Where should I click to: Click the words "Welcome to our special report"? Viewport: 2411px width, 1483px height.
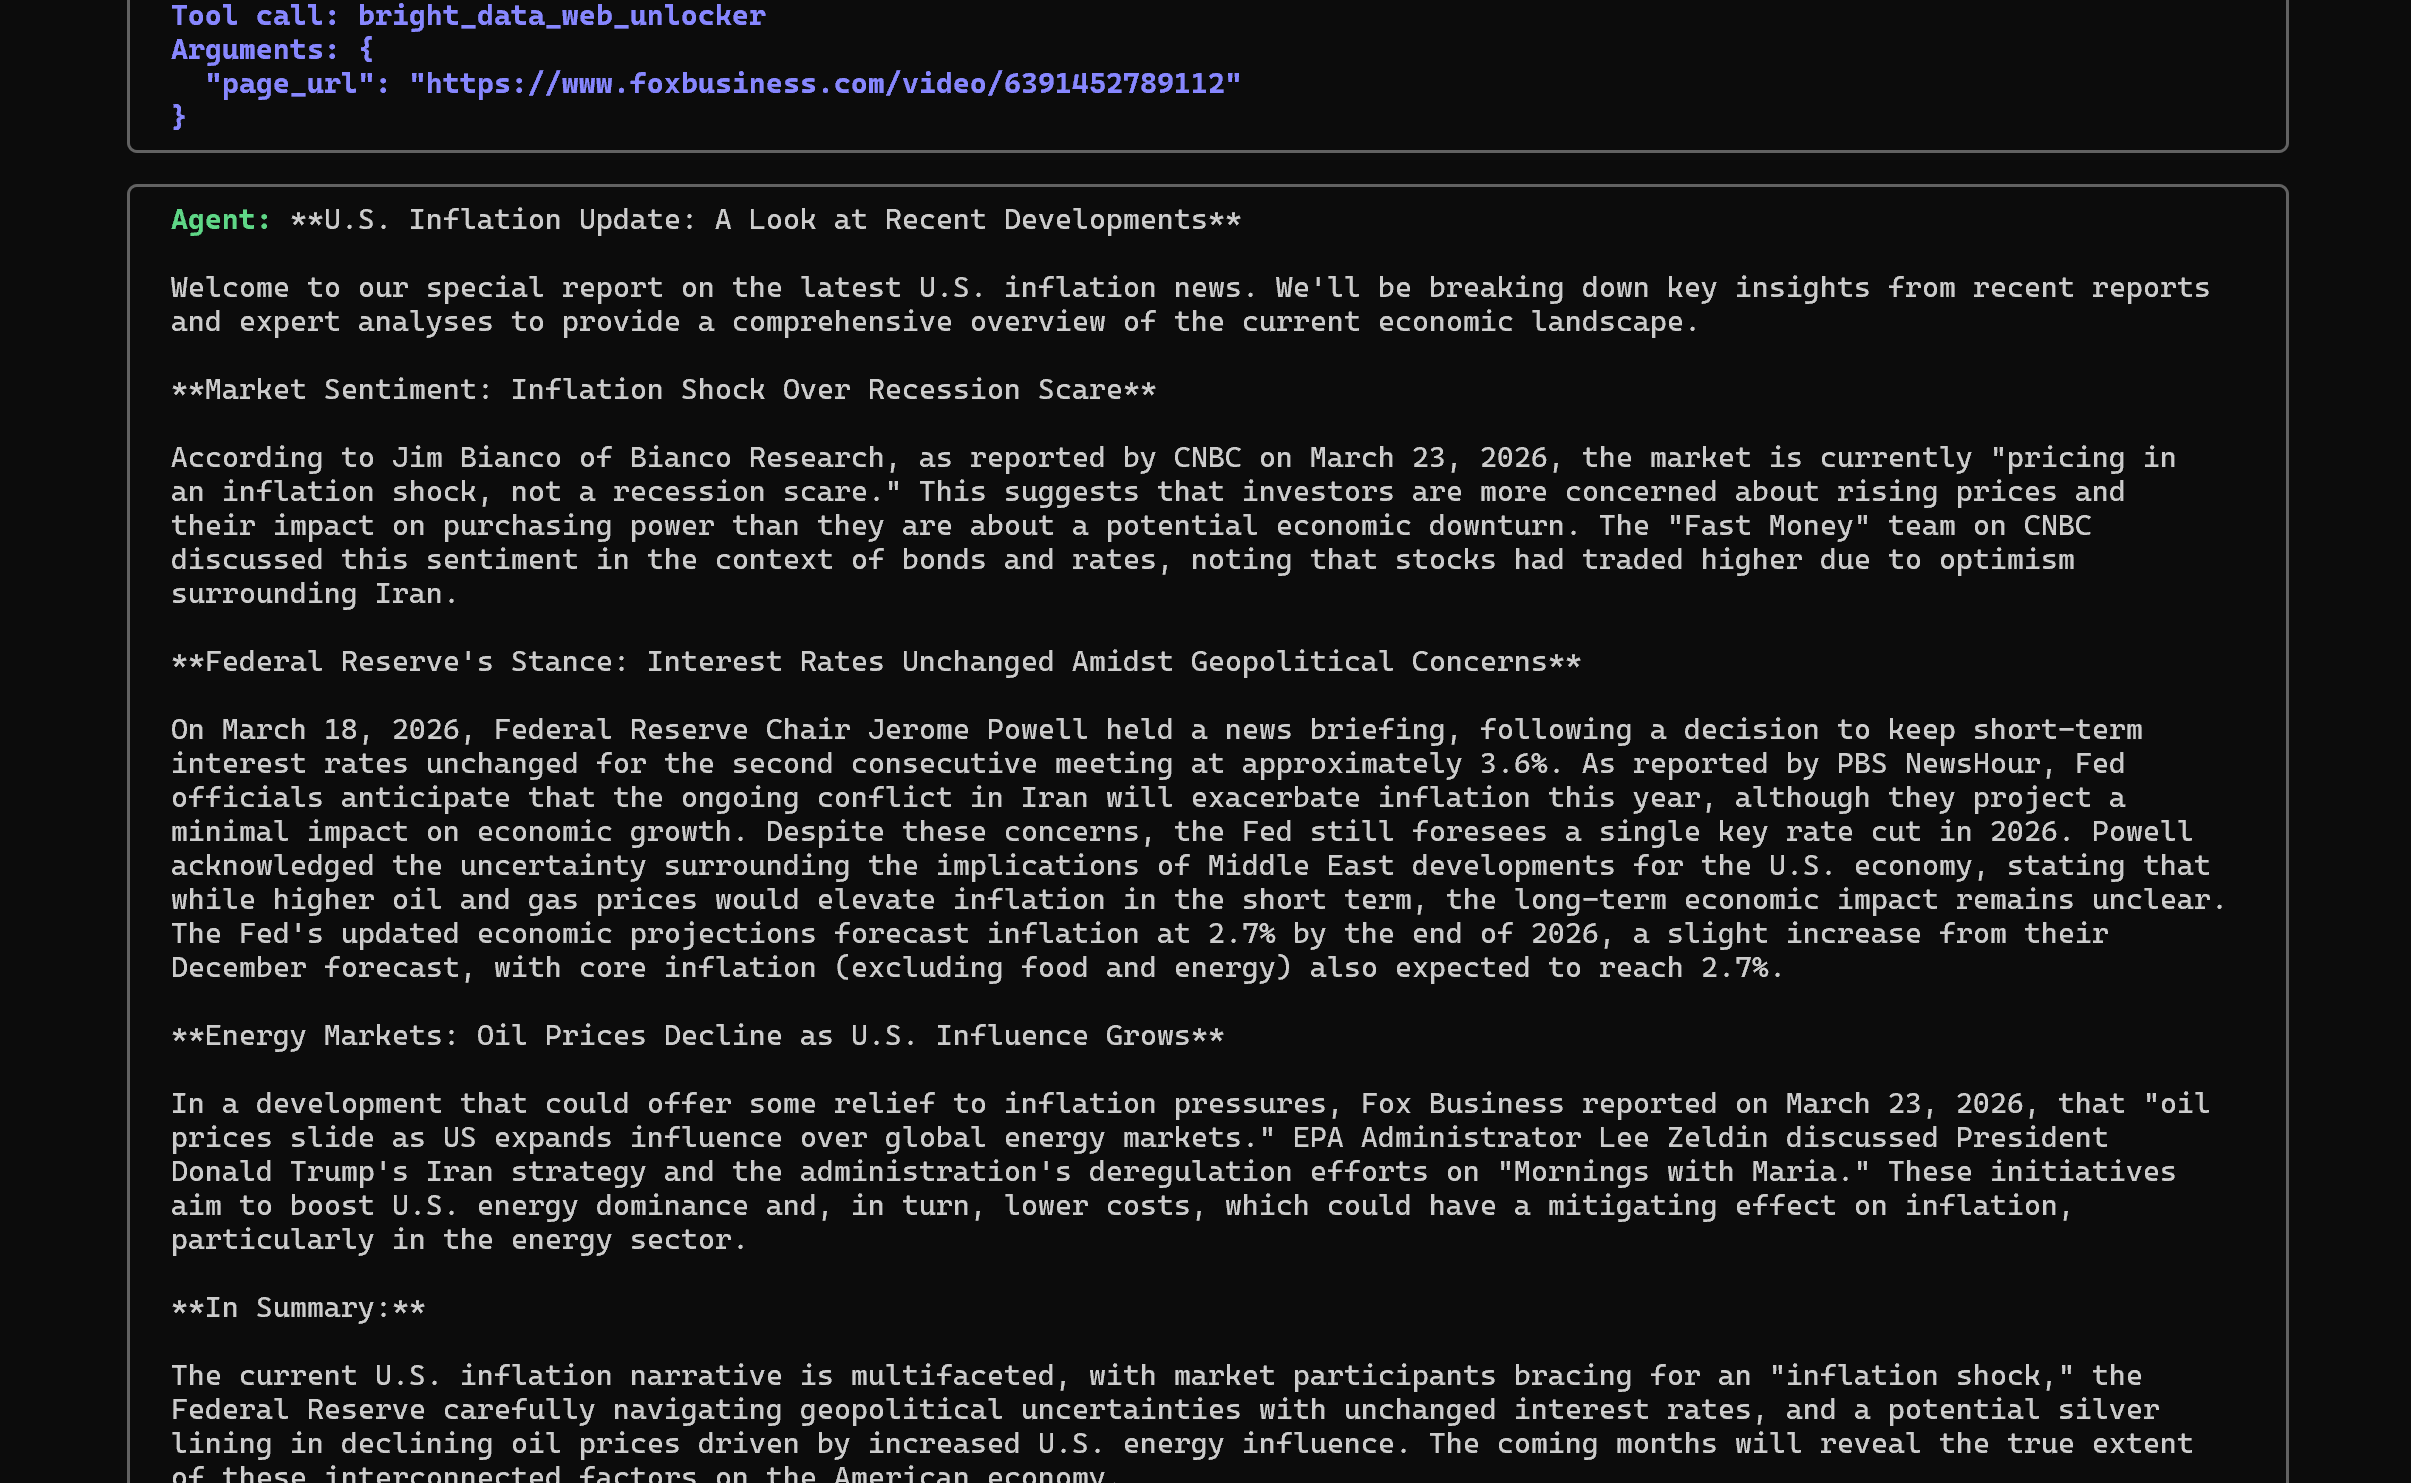point(416,287)
